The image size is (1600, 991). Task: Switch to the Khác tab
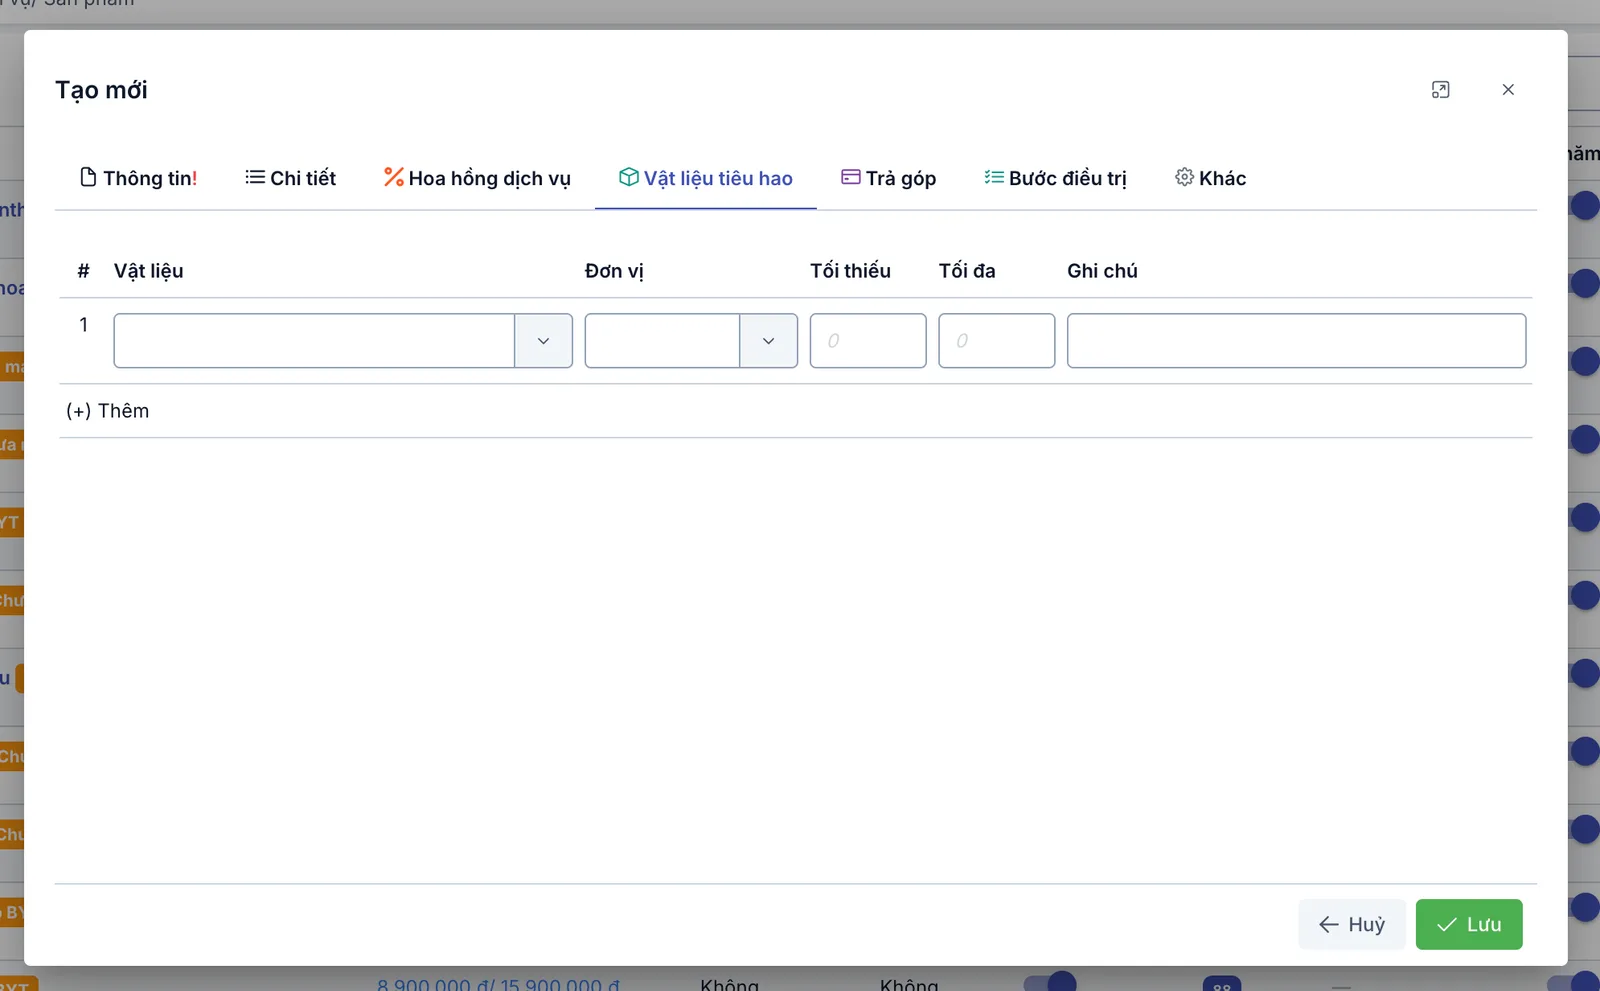1210,178
